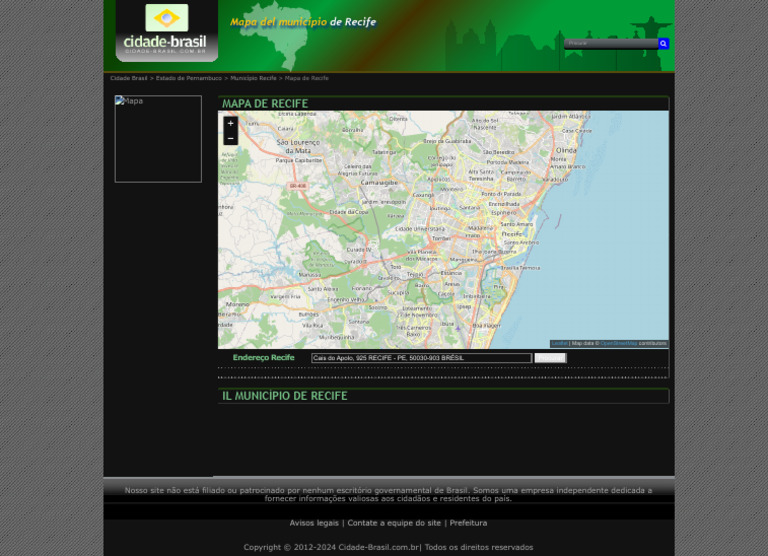The height and width of the screenshot is (556, 768).
Task: Open the Leaflet attribution link
Action: [x=559, y=343]
